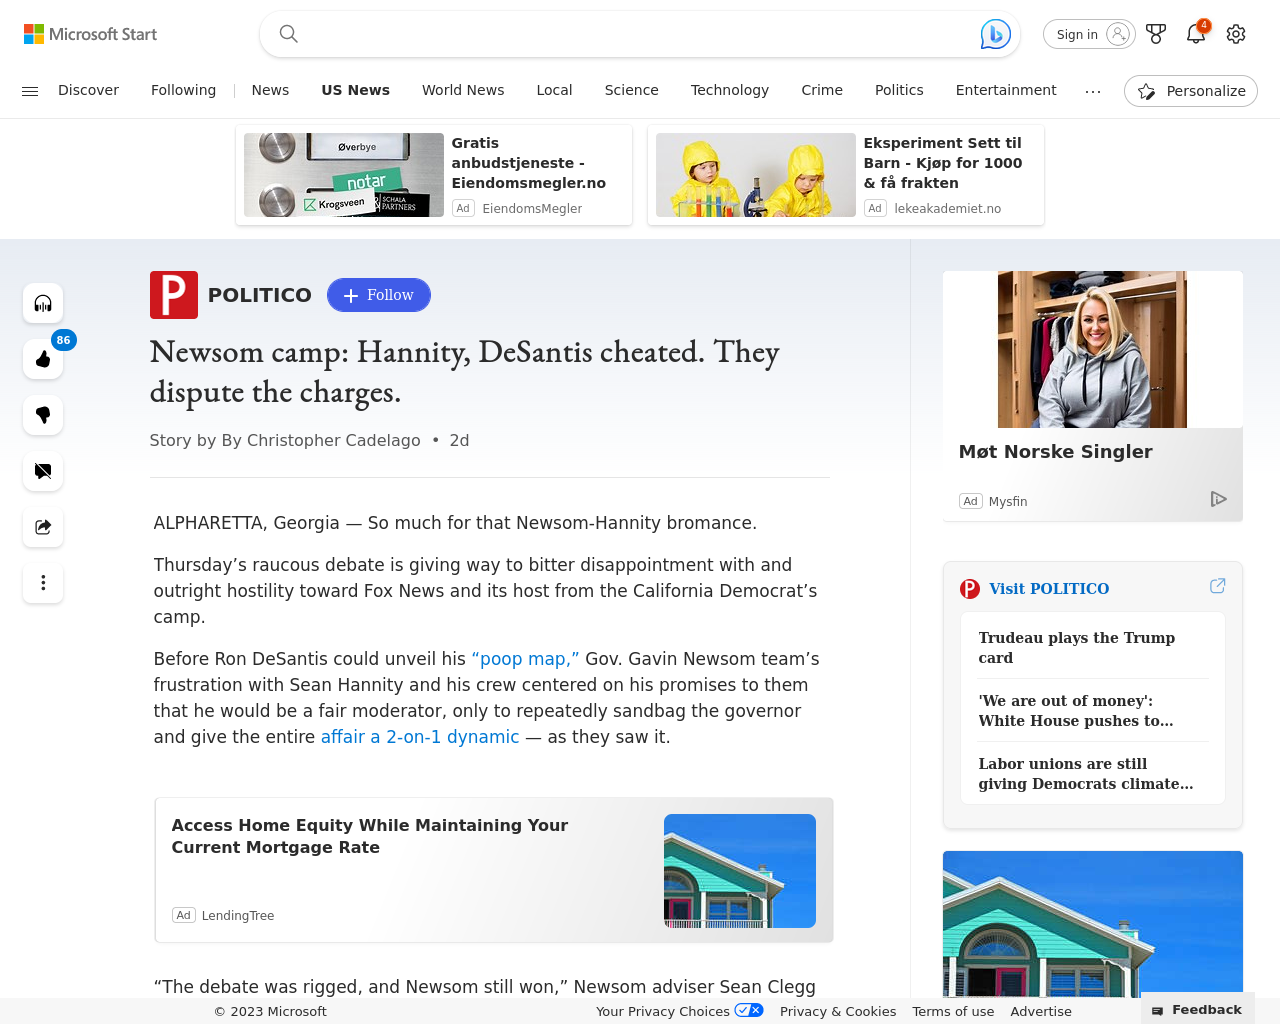This screenshot has height=1024, width=1280.
Task: Click the listen to article headphones icon
Action: 43,303
